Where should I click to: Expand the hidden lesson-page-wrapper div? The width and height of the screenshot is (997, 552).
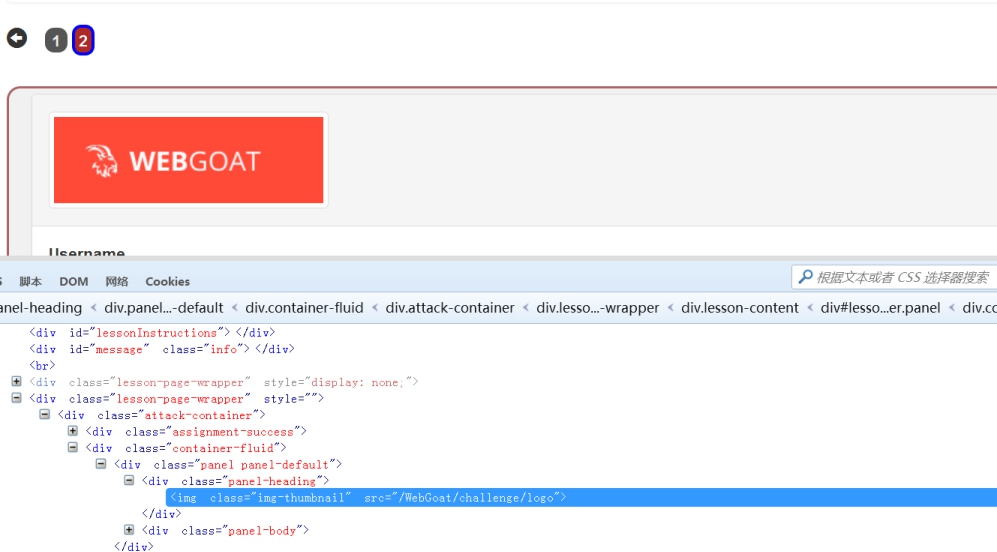click(x=17, y=382)
